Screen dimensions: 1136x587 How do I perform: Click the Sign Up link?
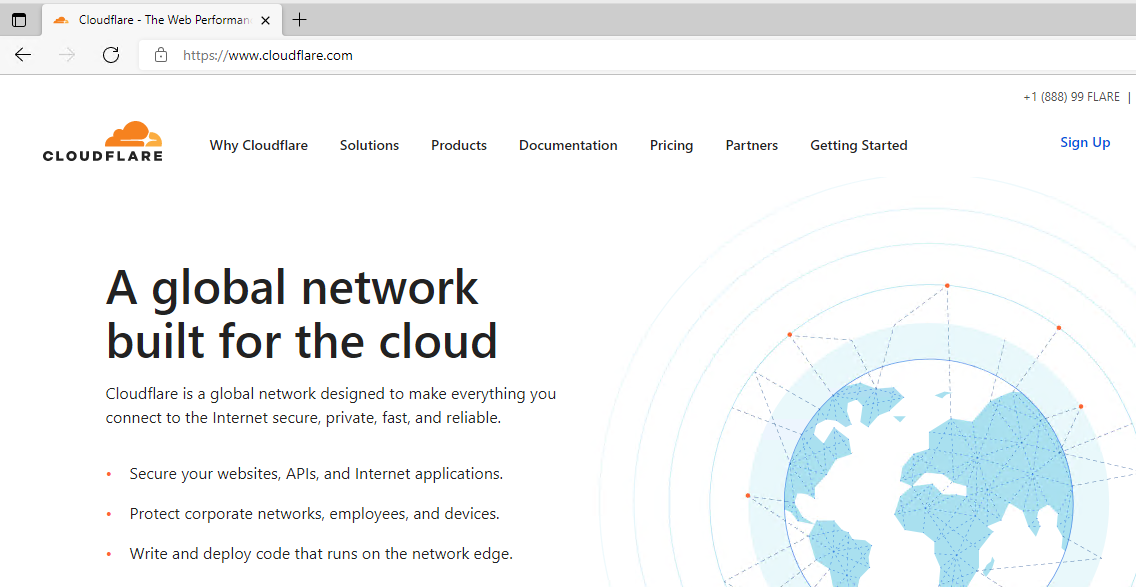click(x=1085, y=142)
